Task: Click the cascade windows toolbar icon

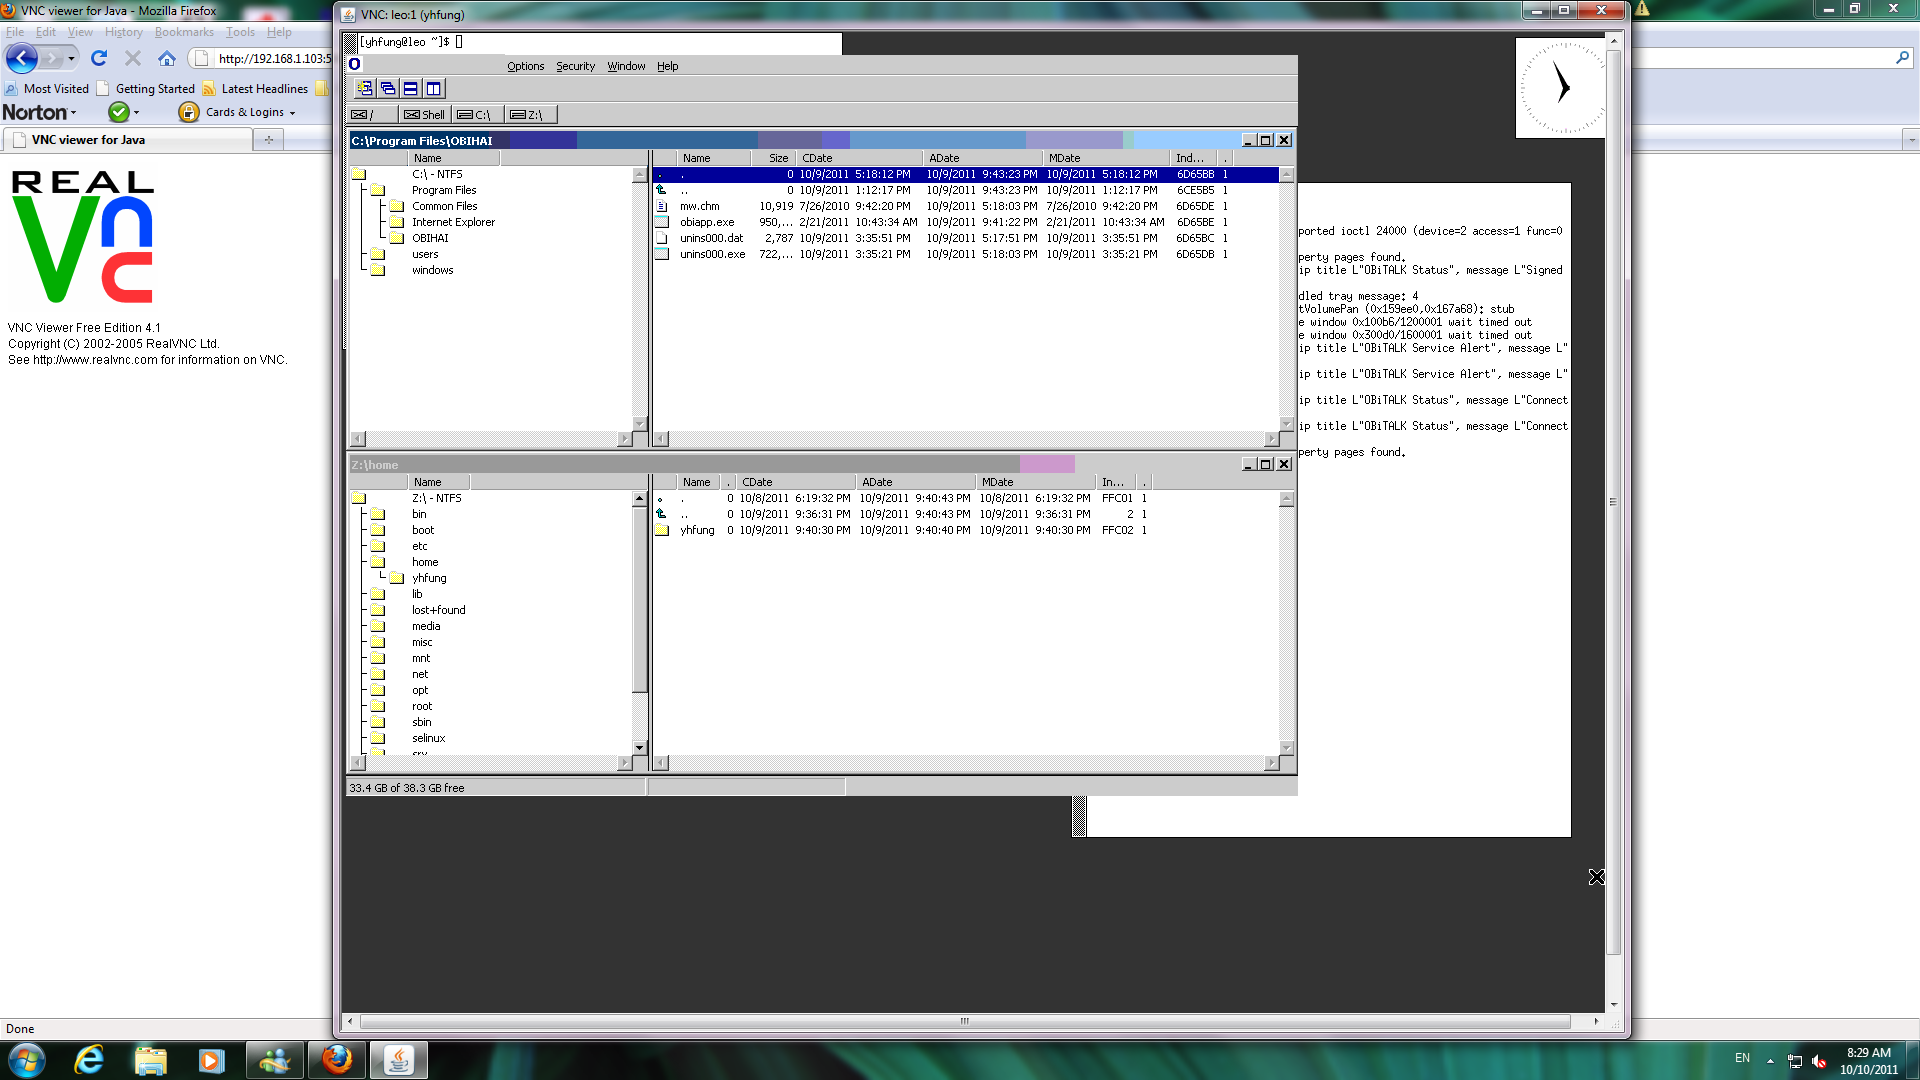Action: click(x=388, y=89)
